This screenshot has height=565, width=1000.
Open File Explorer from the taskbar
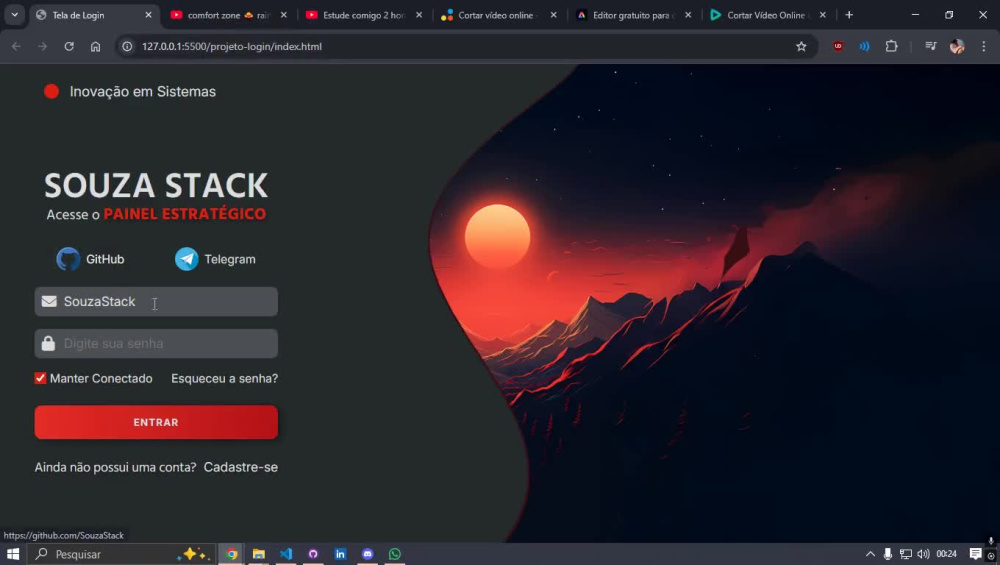click(258, 554)
